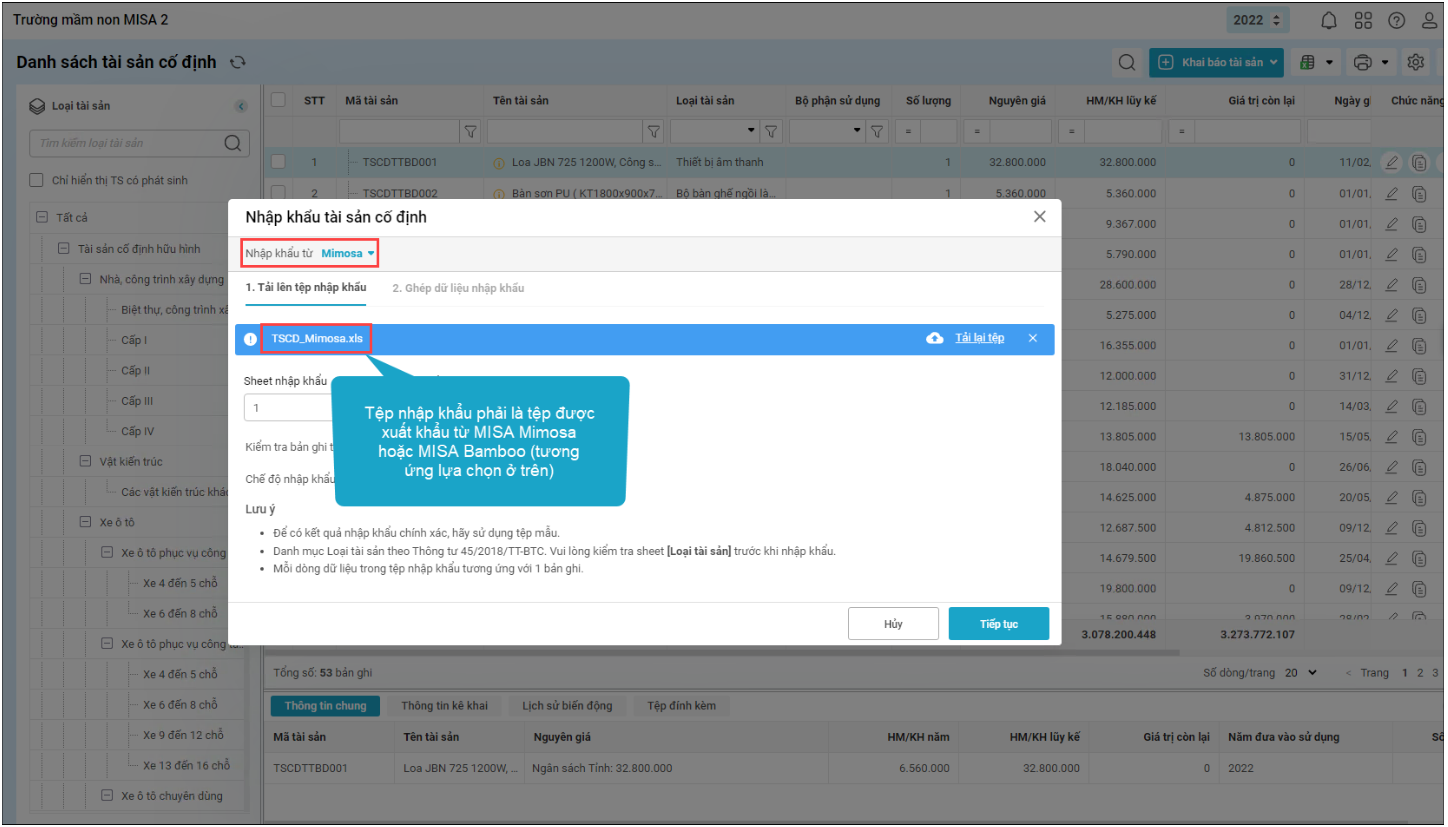Go to page 3 of the list
This screenshot has height=827, width=1448.
[1436, 673]
